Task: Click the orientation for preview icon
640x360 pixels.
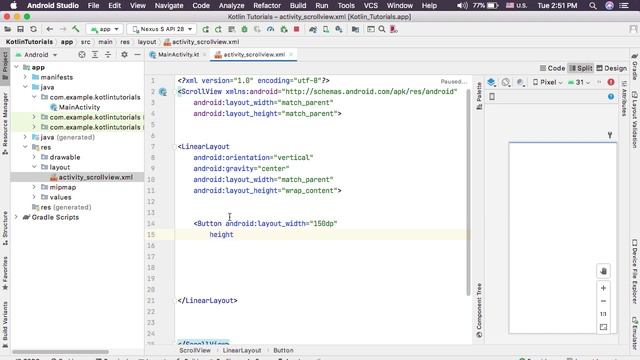Action: [506, 82]
